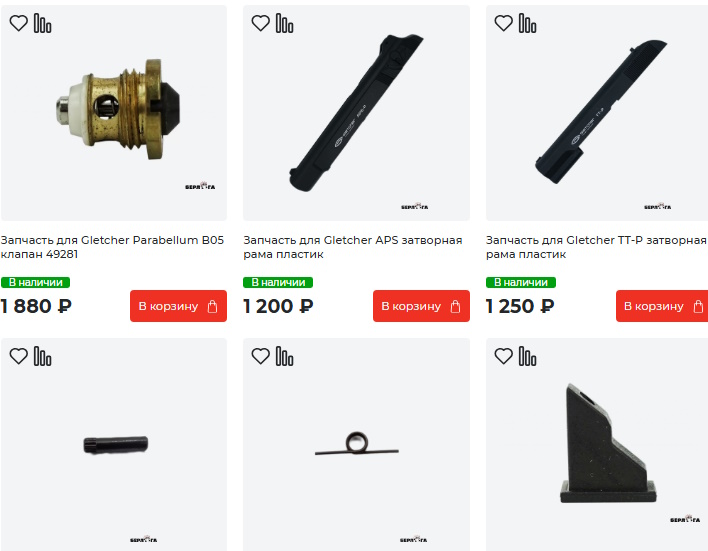Image resolution: width=708 pixels, height=551 pixels.
Task: Add 1 200 ₽ APS slide to cart
Action: click(421, 306)
